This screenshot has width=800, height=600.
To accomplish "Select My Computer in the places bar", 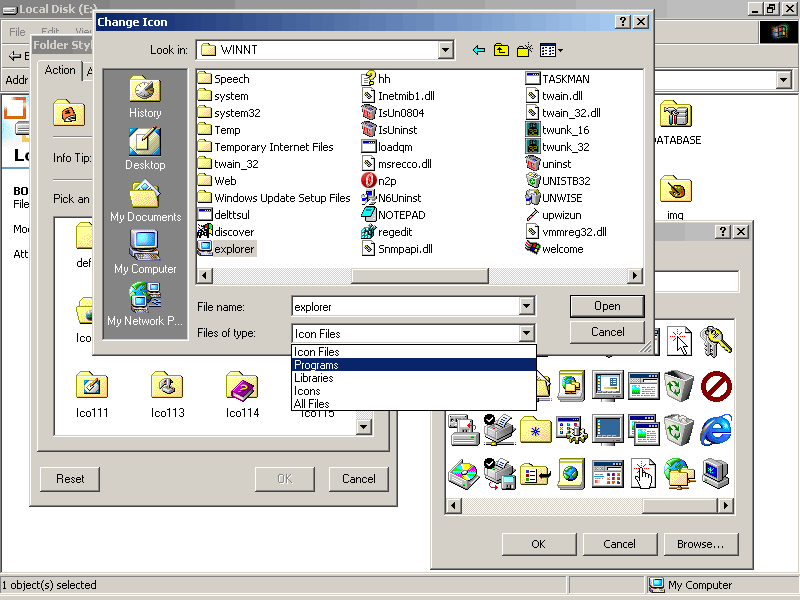I will pos(145,253).
